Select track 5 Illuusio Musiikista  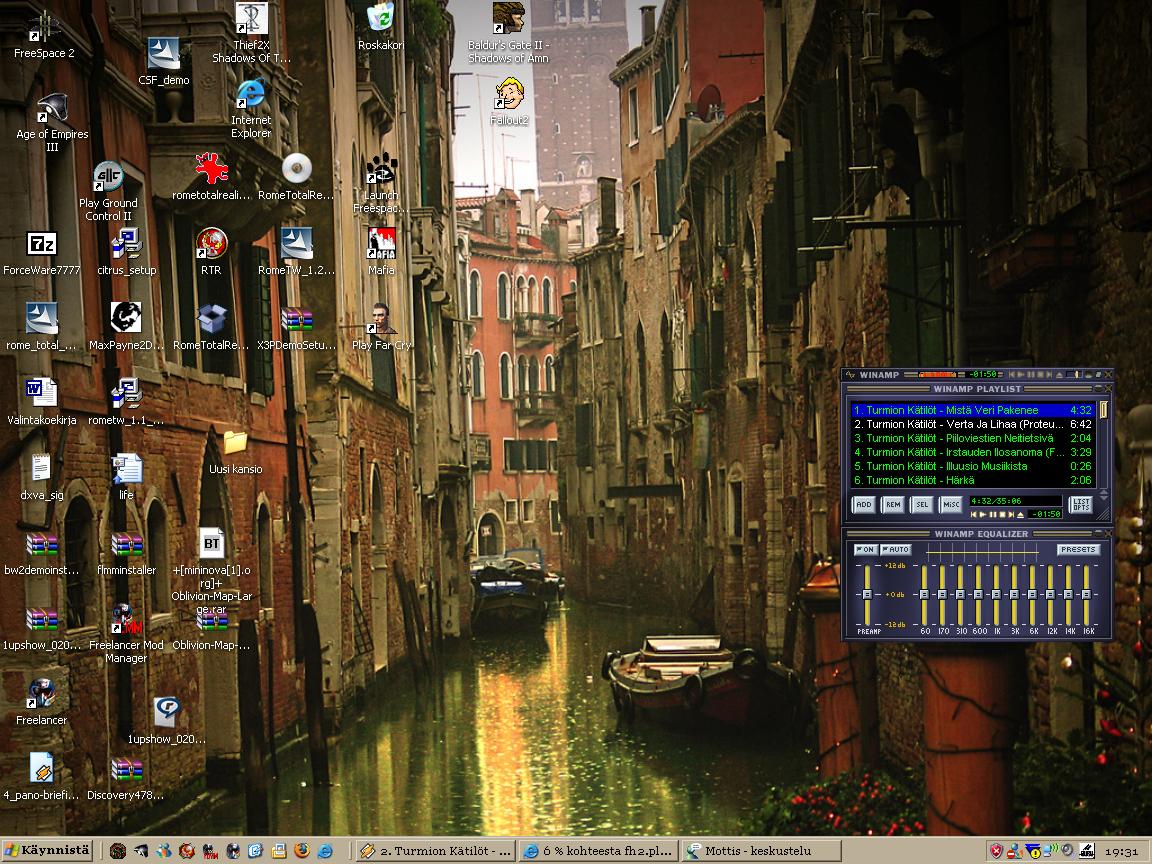(x=973, y=466)
